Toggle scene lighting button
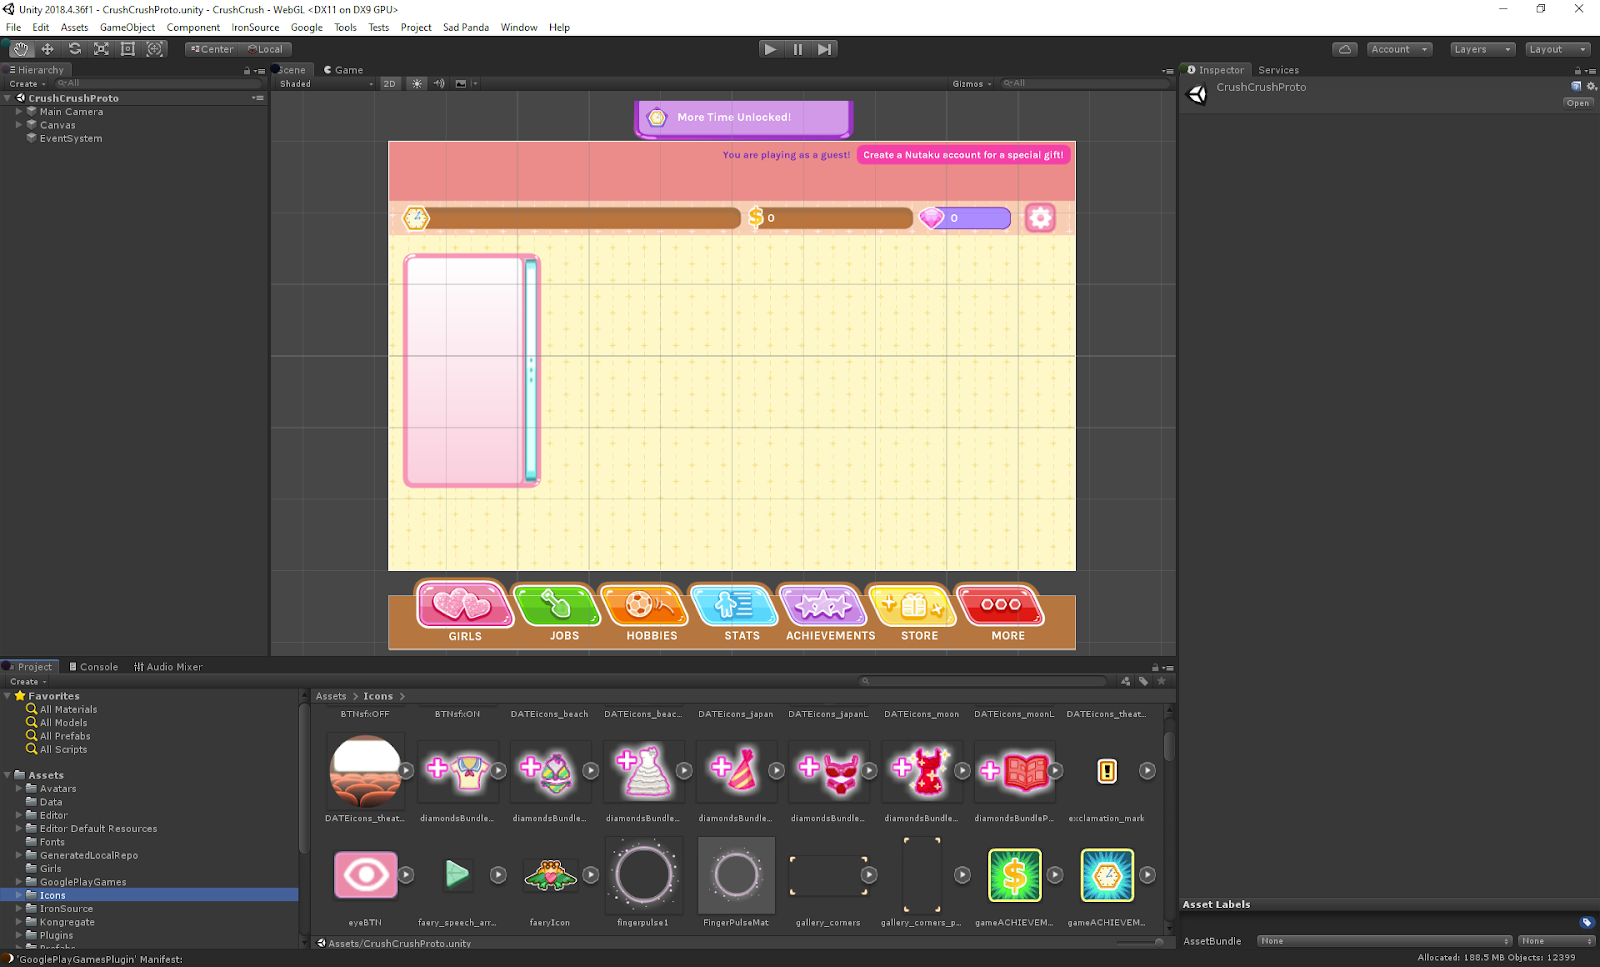The height and width of the screenshot is (967, 1600). click(417, 84)
